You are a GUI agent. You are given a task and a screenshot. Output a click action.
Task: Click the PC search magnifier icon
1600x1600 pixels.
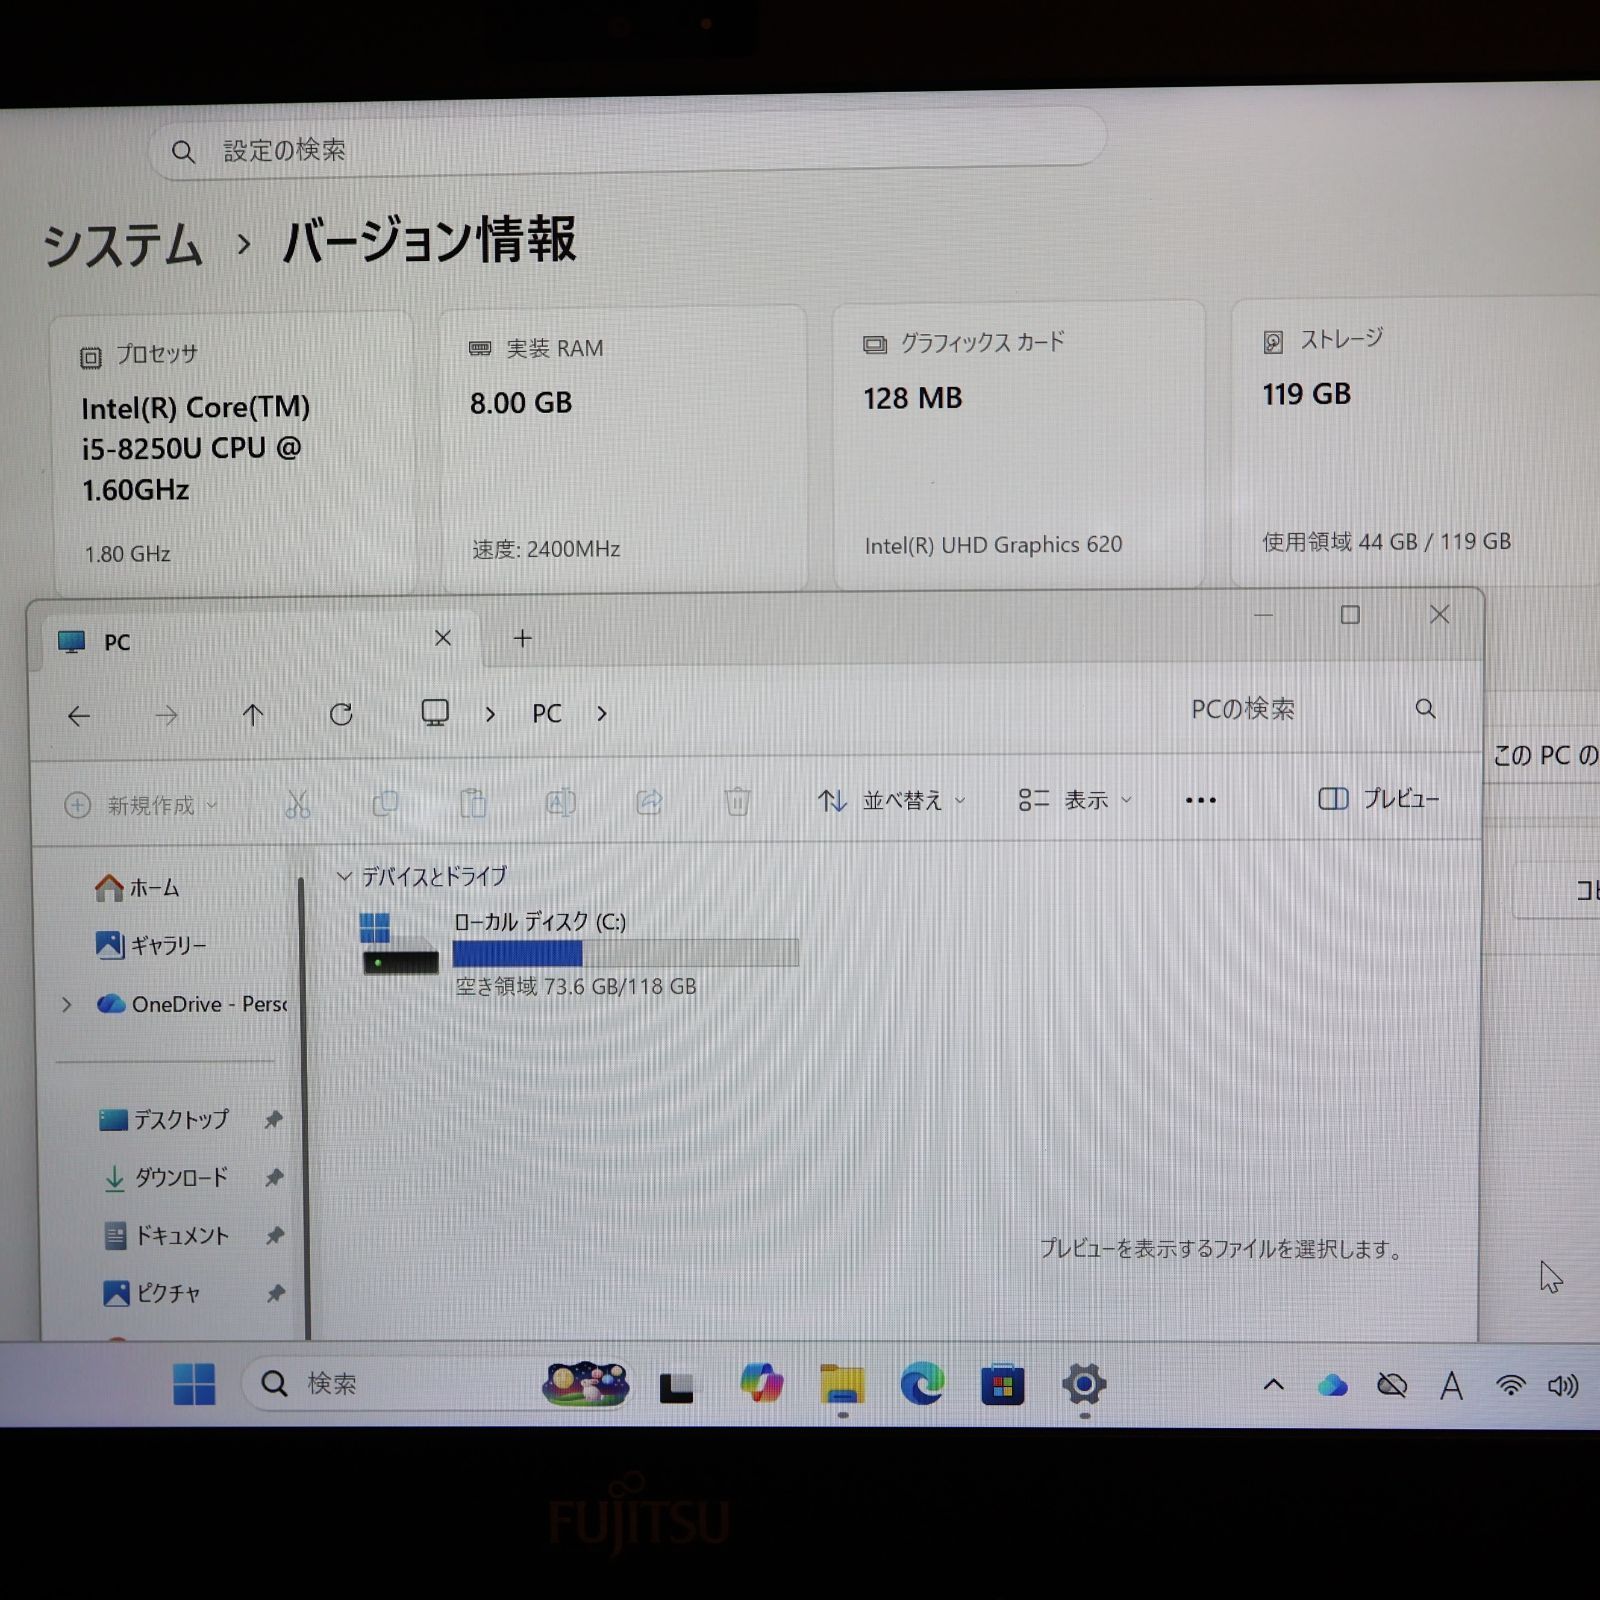1425,709
